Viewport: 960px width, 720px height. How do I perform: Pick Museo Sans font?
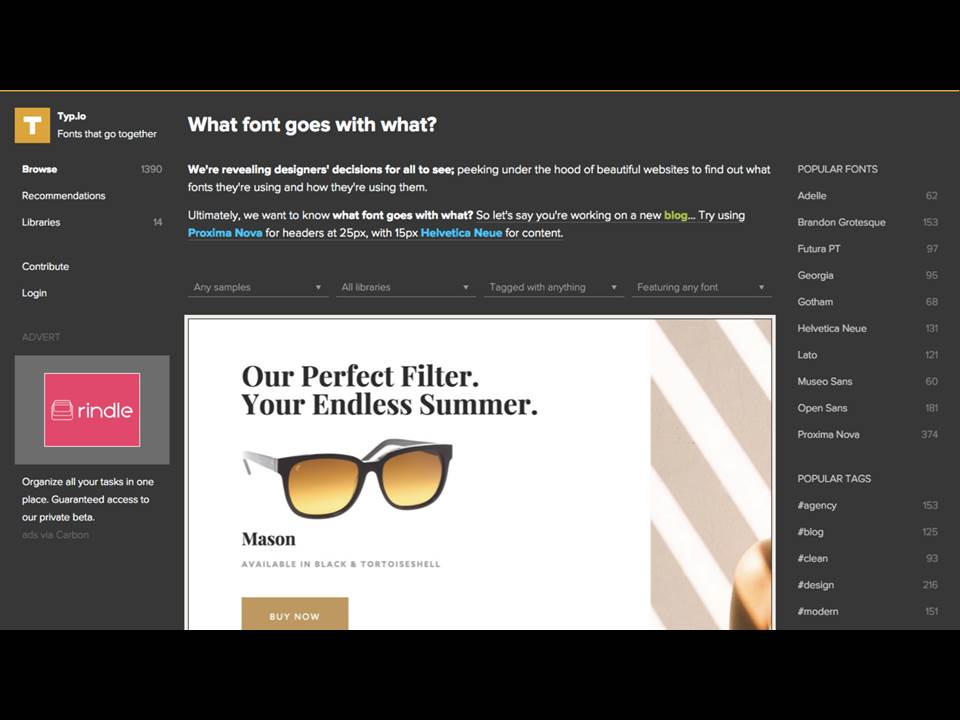coord(825,381)
